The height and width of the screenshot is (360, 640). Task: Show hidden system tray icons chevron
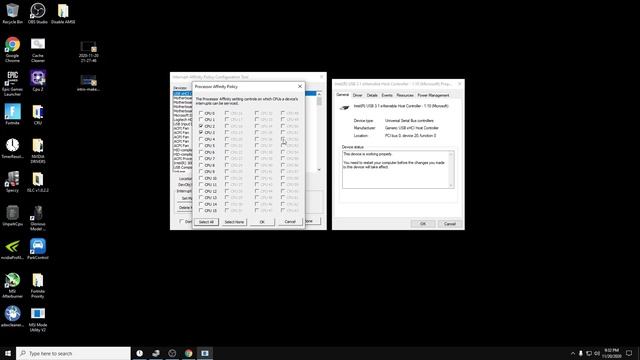pyautogui.click(x=573, y=353)
